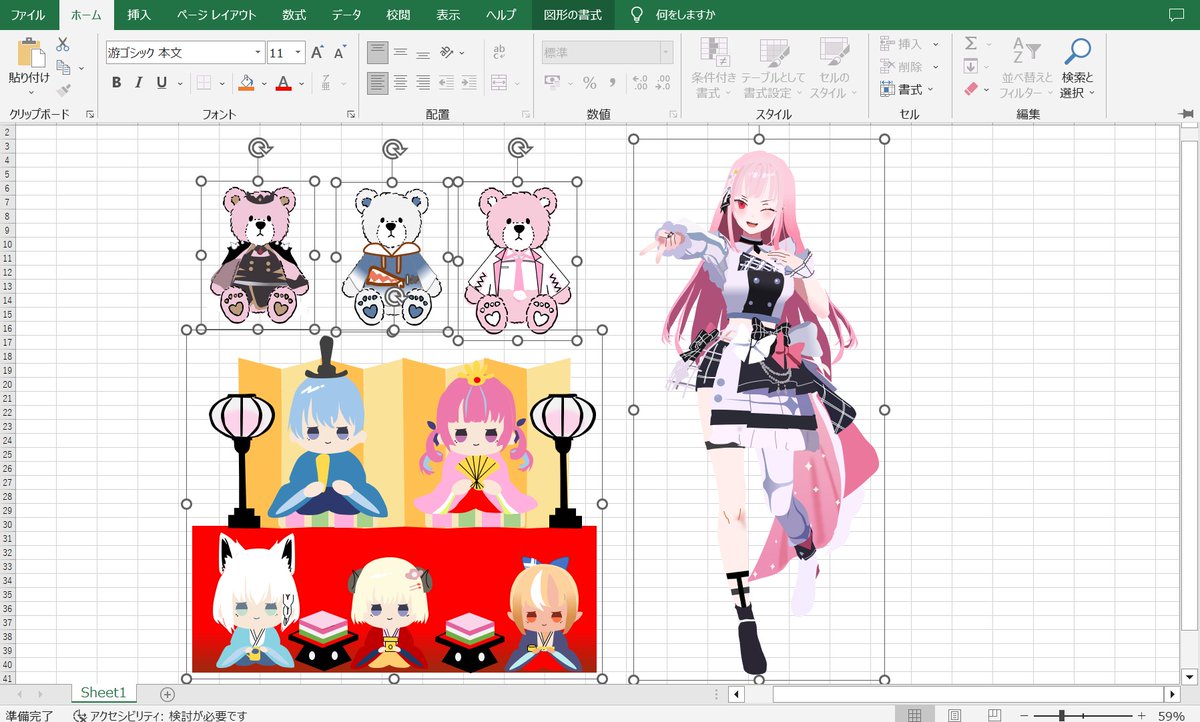Viewport: 1200px width, 722px height.
Task: Click the increase indent icon
Action: click(469, 83)
